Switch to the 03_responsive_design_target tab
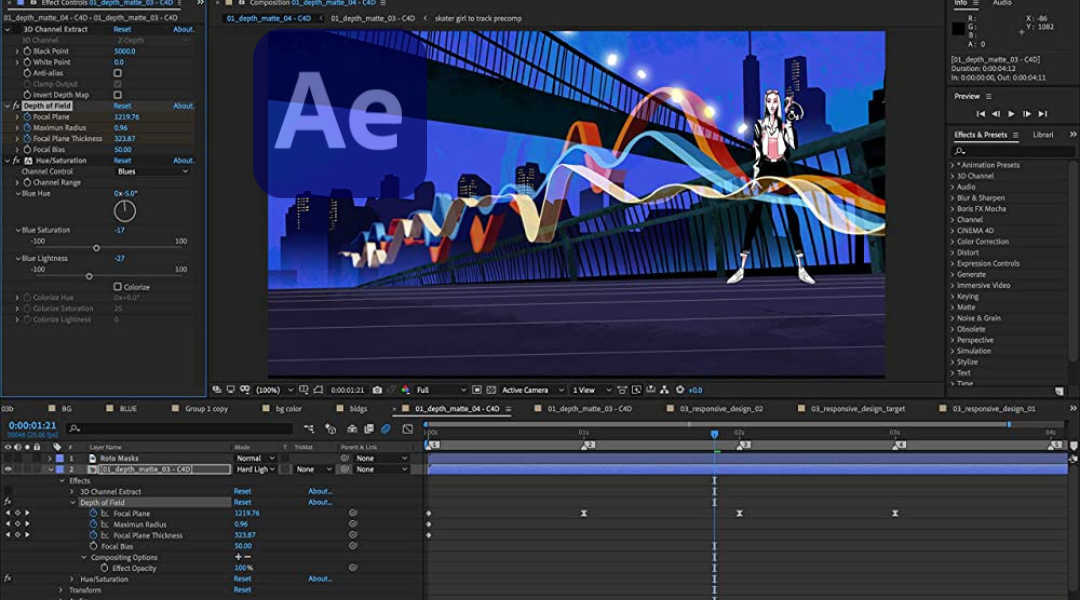Screen dimensions: 1080x600 pos(858,408)
